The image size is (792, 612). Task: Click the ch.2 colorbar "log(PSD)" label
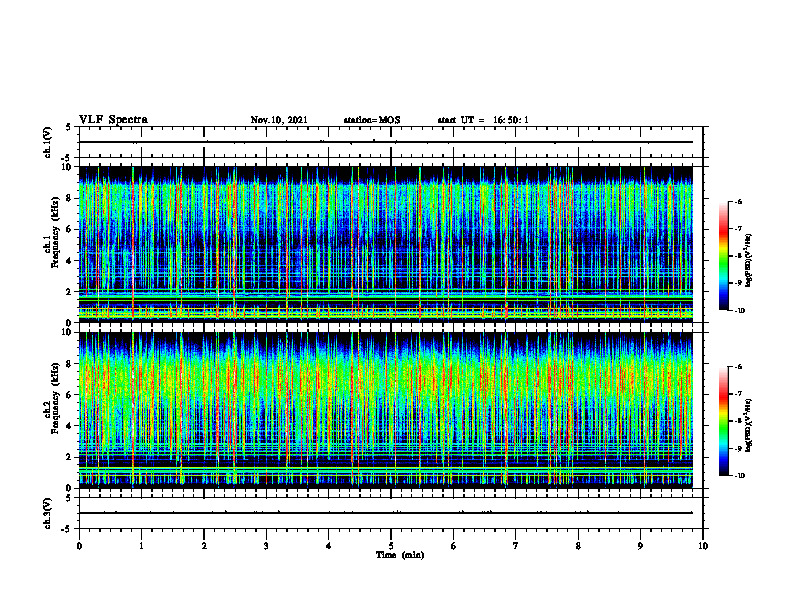click(x=749, y=426)
